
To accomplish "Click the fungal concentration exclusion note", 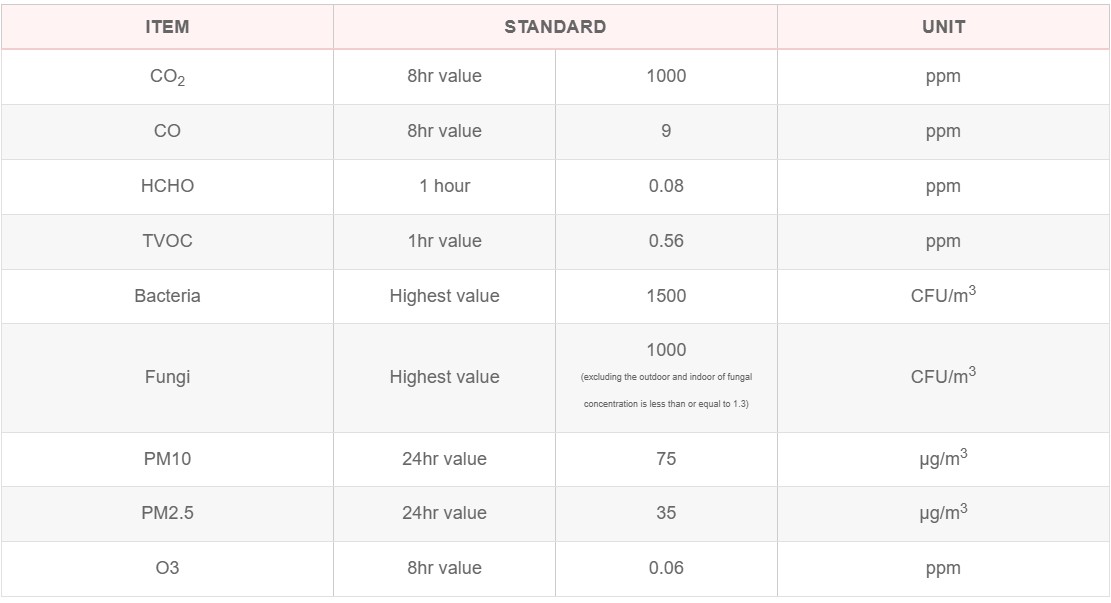I will pos(666,390).
